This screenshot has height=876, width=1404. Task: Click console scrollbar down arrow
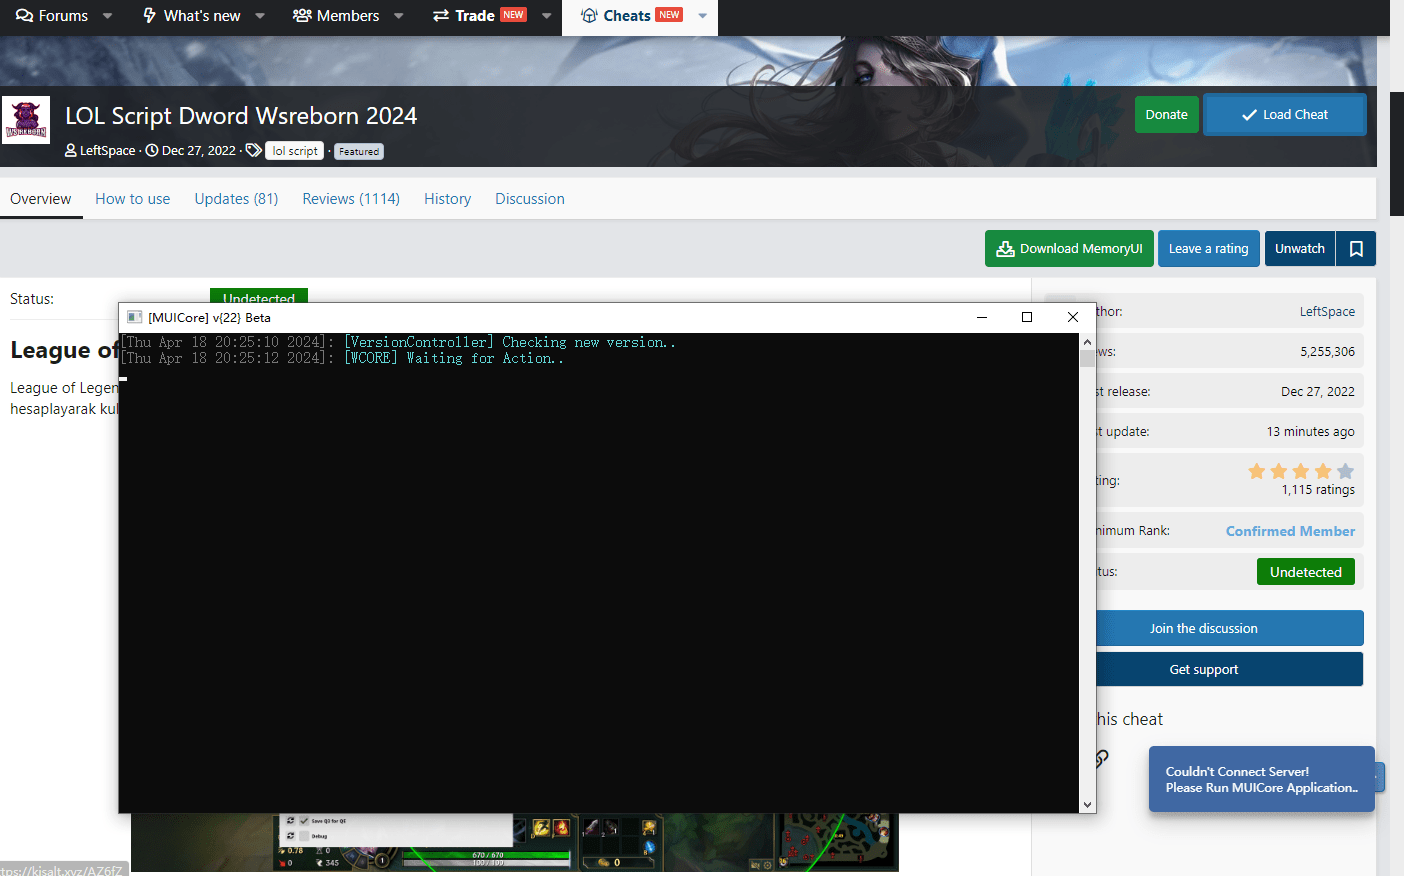click(x=1087, y=804)
